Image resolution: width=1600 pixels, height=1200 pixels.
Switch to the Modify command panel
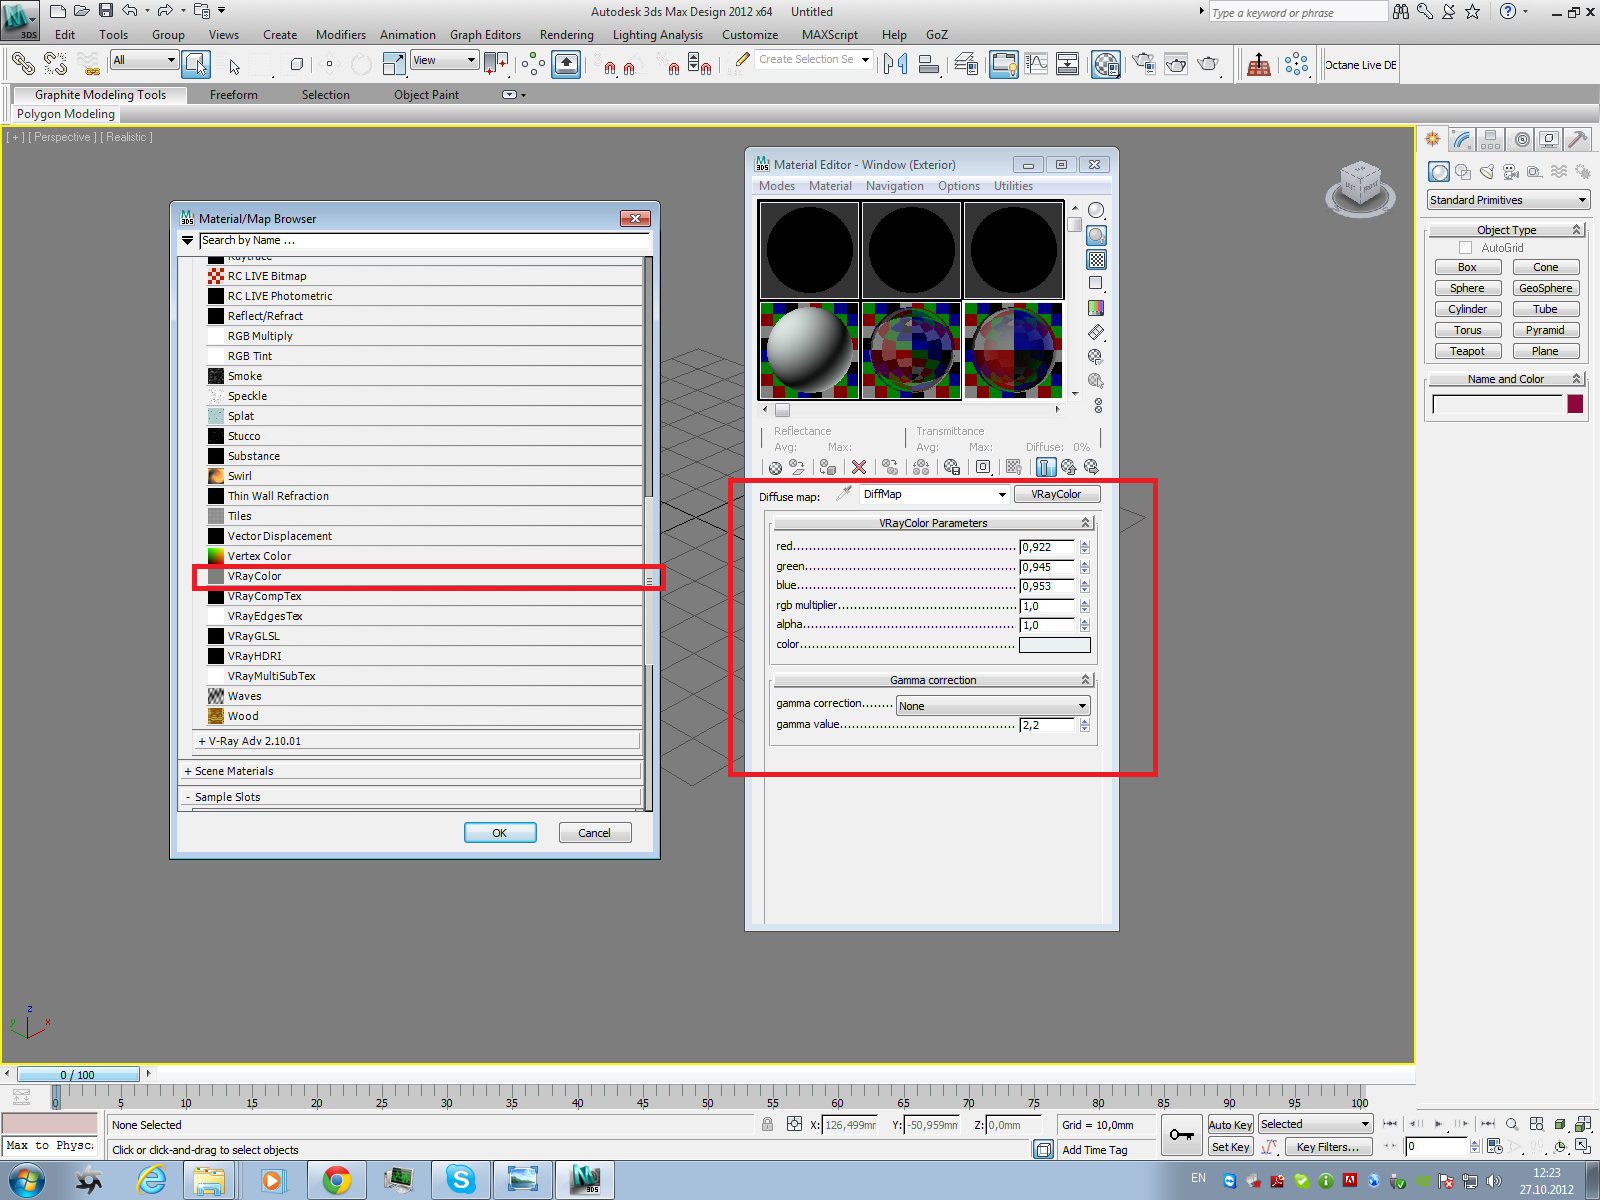pos(1462,139)
